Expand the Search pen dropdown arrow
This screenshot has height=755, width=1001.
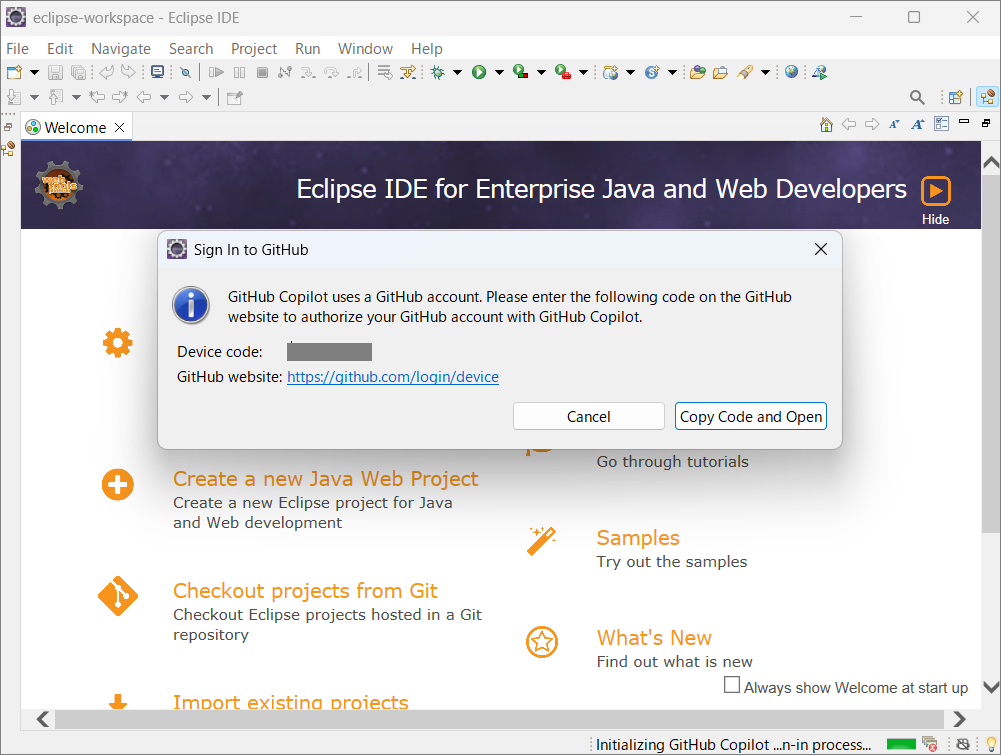765,72
